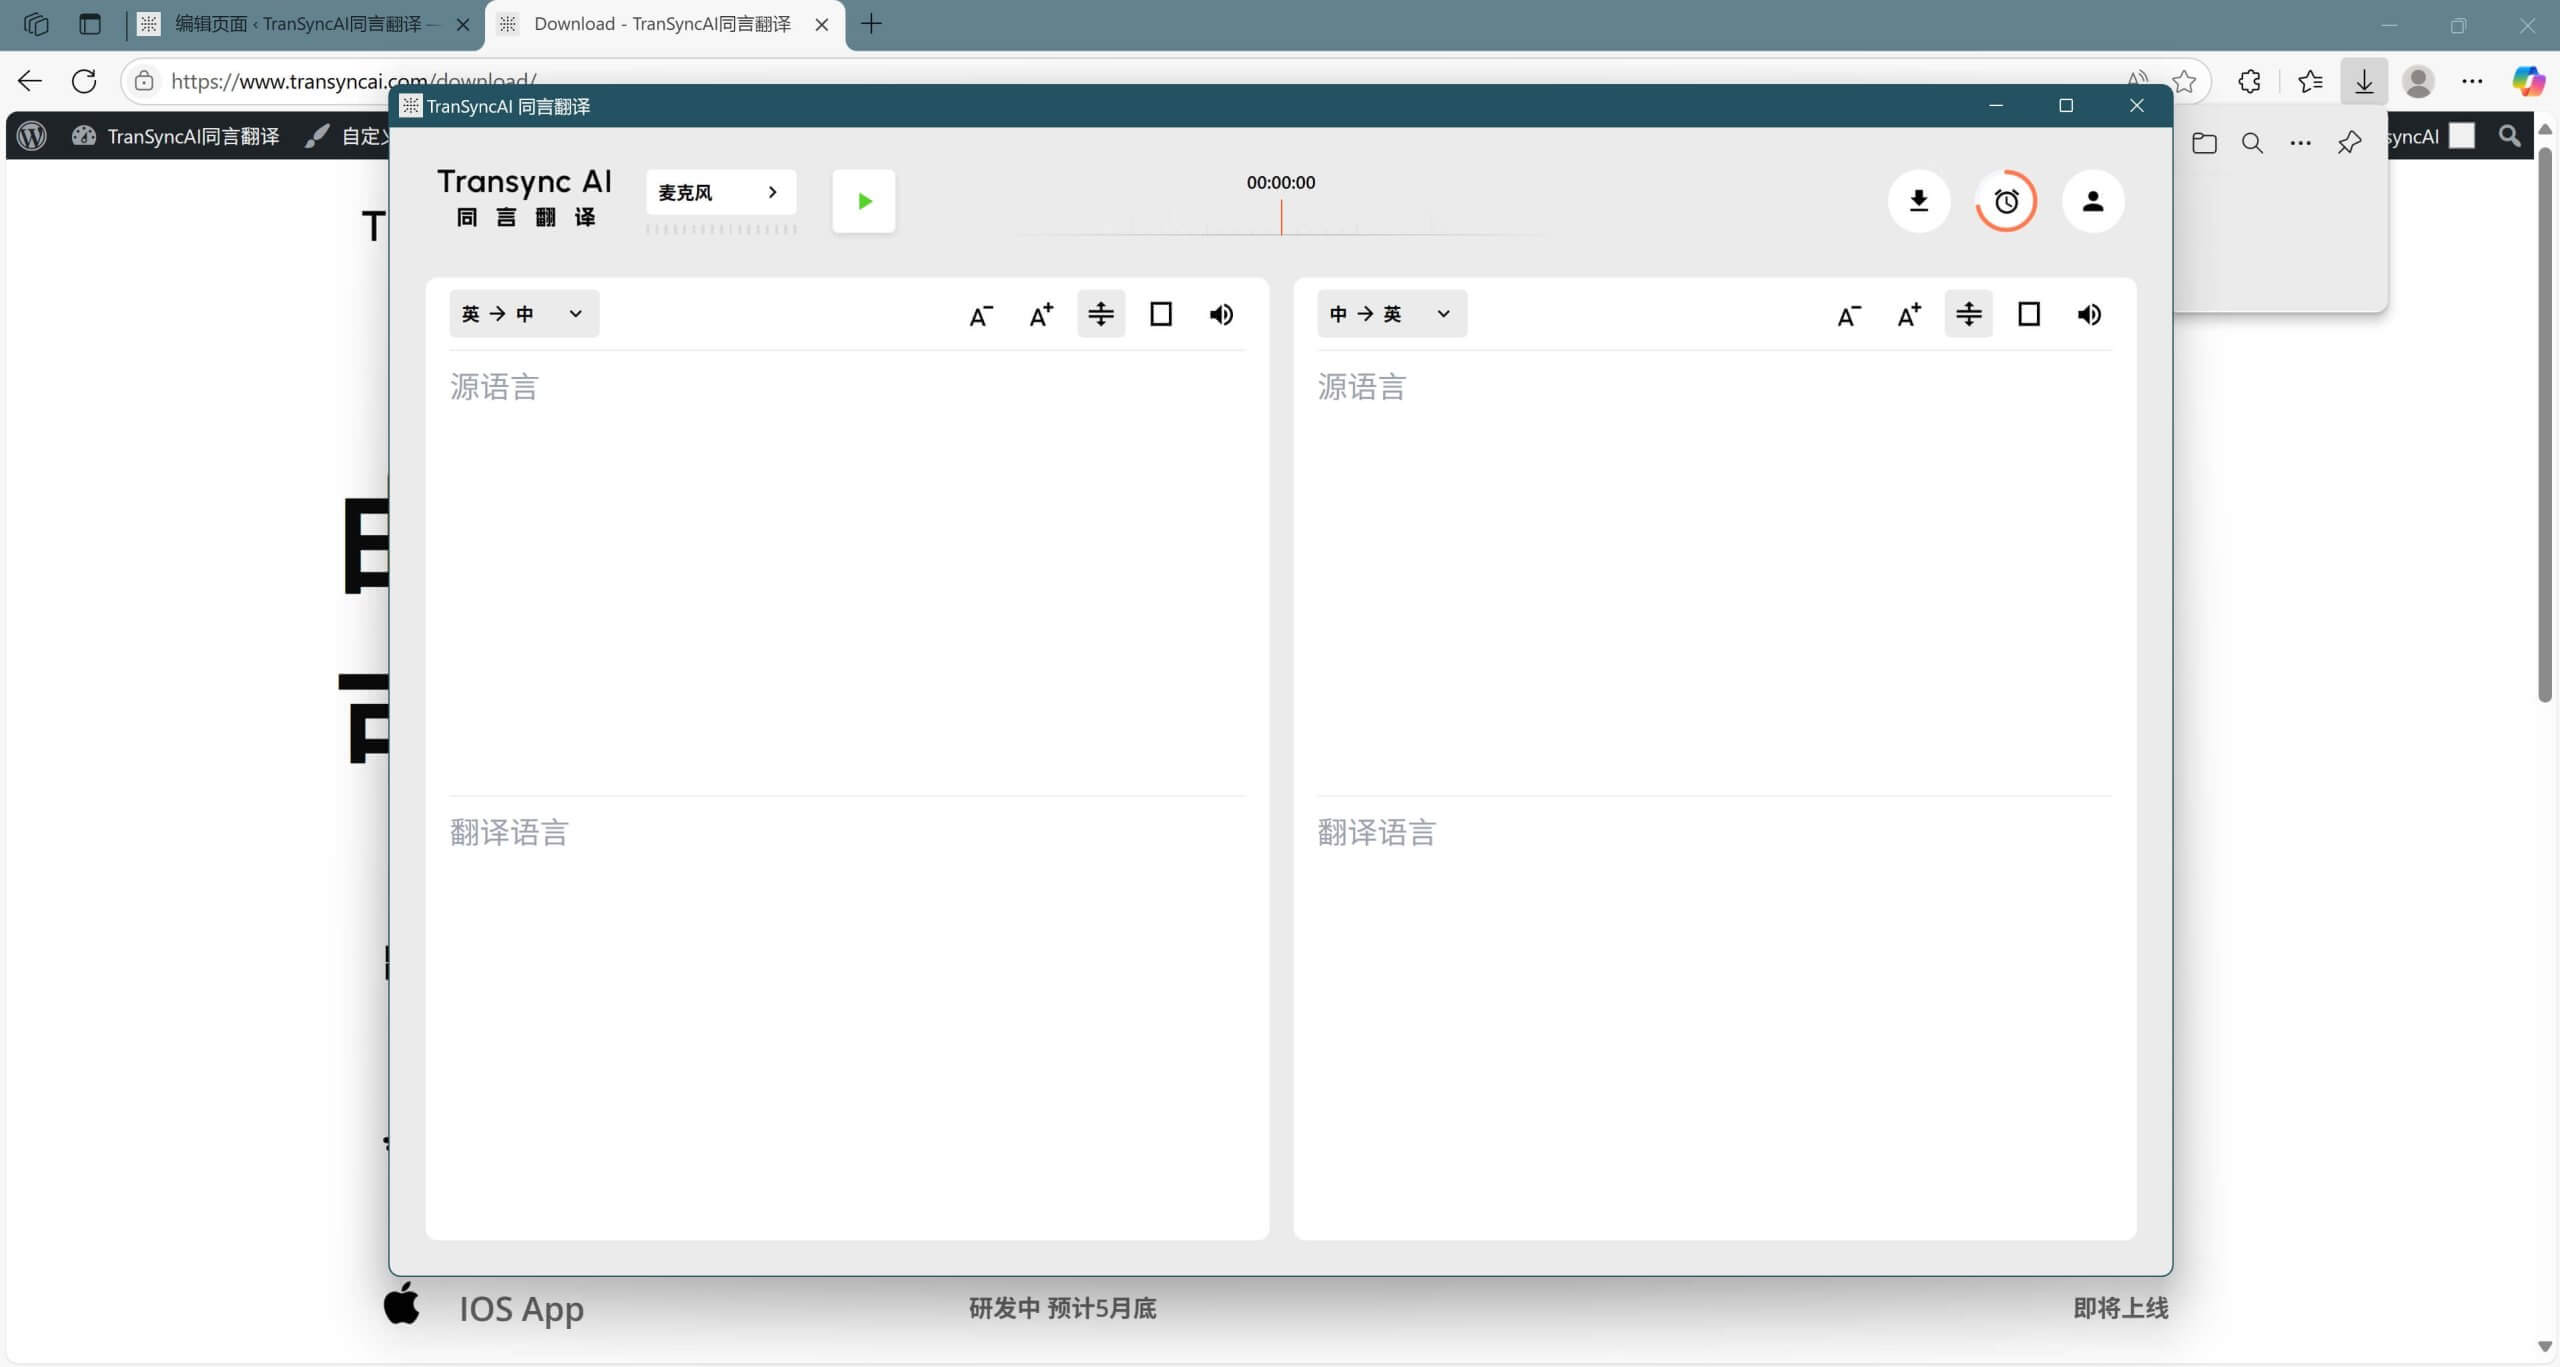Open Edge workspaces icon at top left
The width and height of the screenshot is (2560, 1367).
36,24
